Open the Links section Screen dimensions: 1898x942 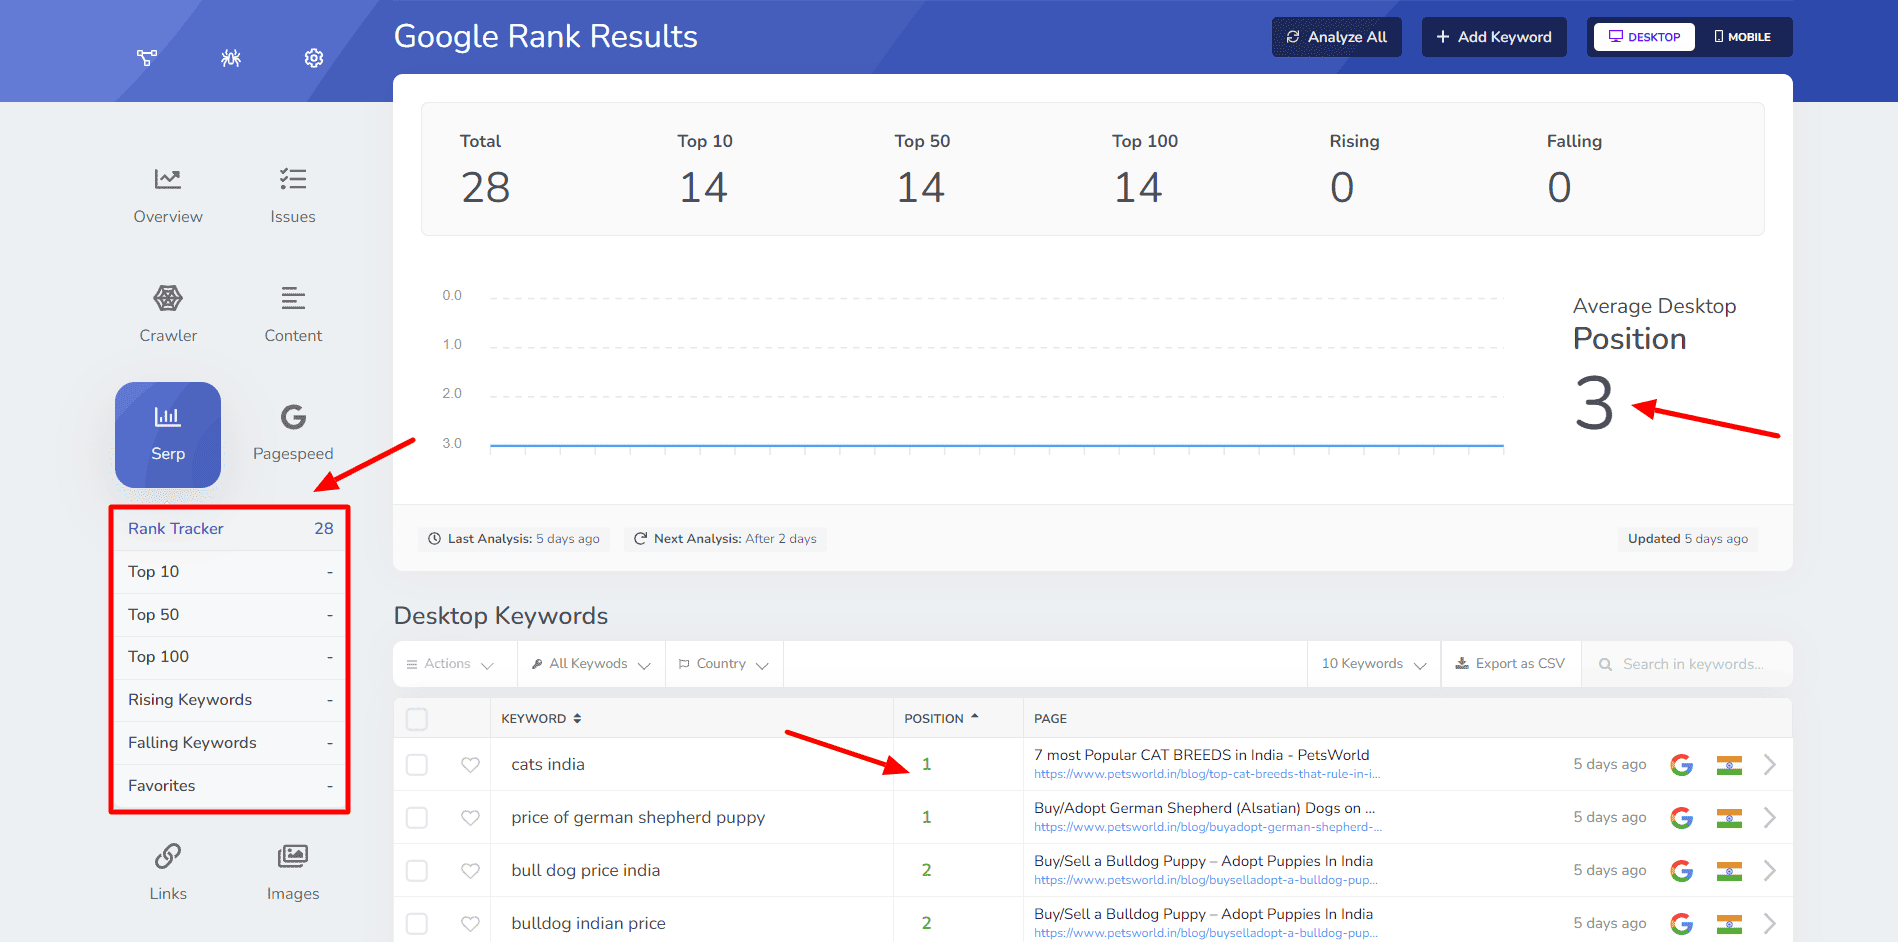pyautogui.click(x=168, y=873)
